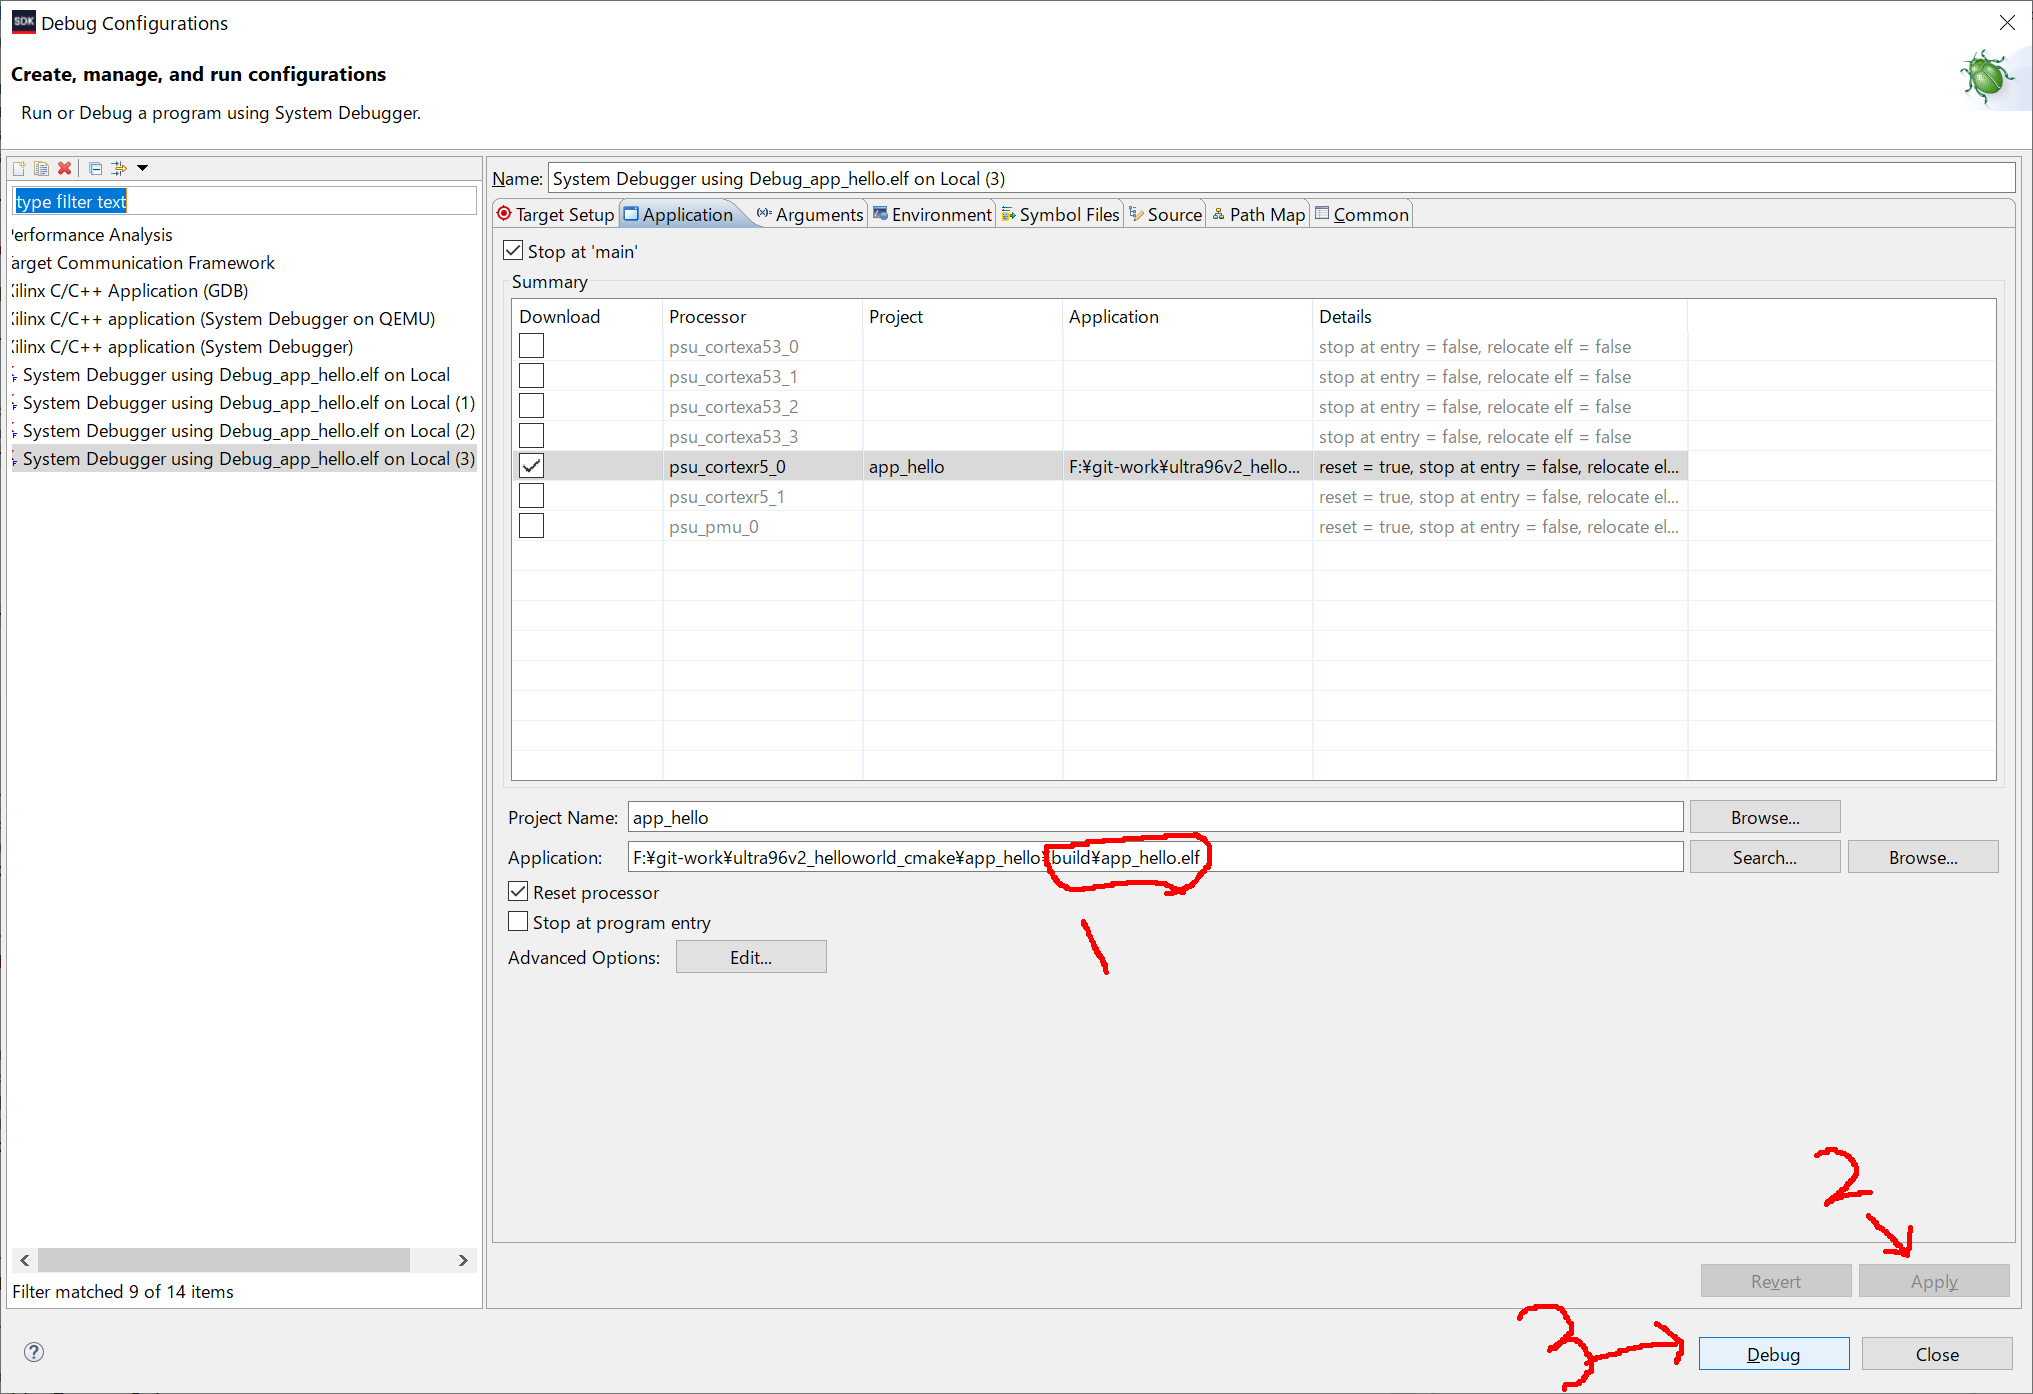Select Xilinx C/C++ Application (GDB) item
The width and height of the screenshot is (2033, 1394).
point(130,291)
